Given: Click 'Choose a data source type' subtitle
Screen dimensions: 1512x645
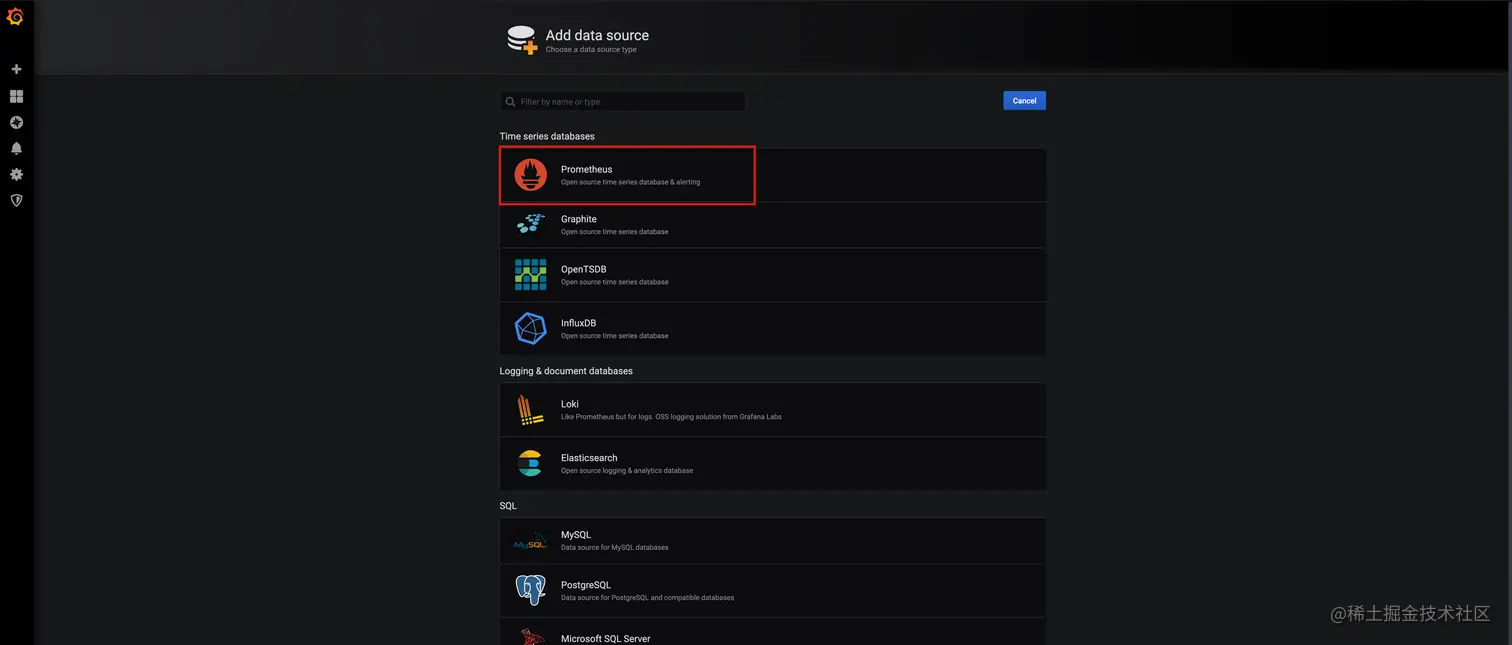Looking at the screenshot, I should pyautogui.click(x=591, y=50).
